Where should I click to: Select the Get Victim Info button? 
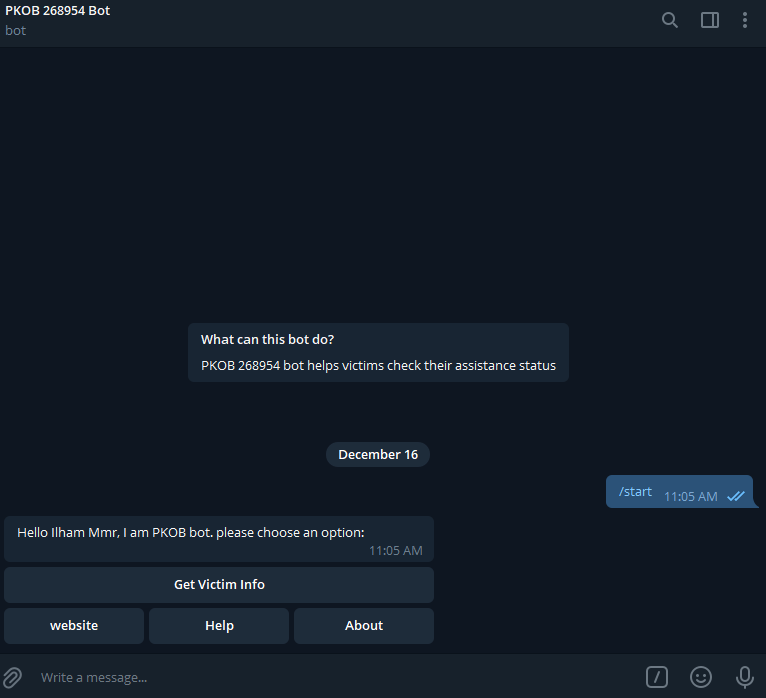[x=219, y=585]
